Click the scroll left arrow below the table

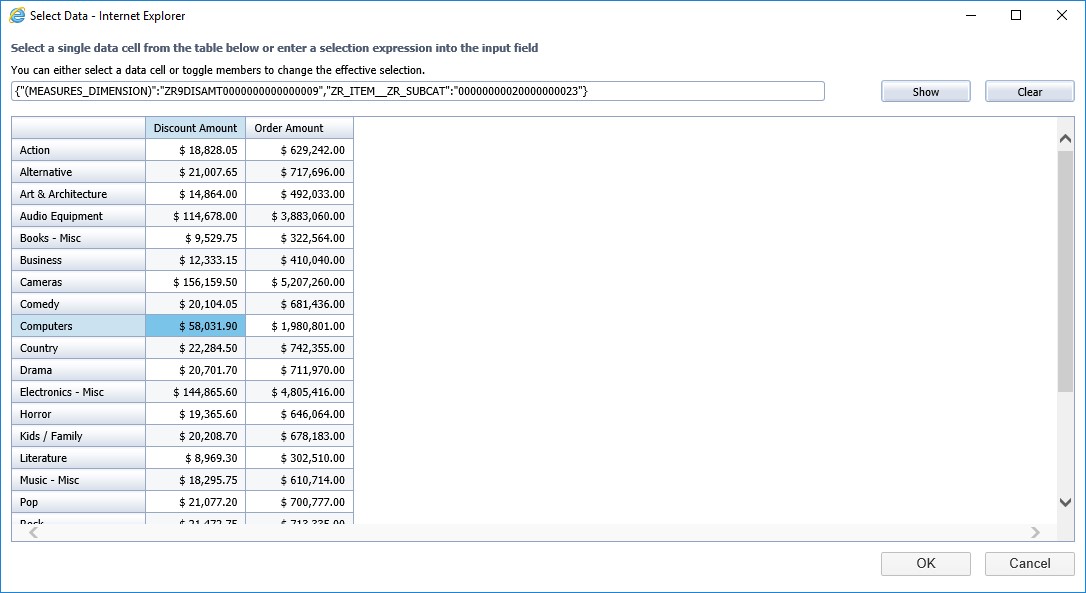(34, 532)
